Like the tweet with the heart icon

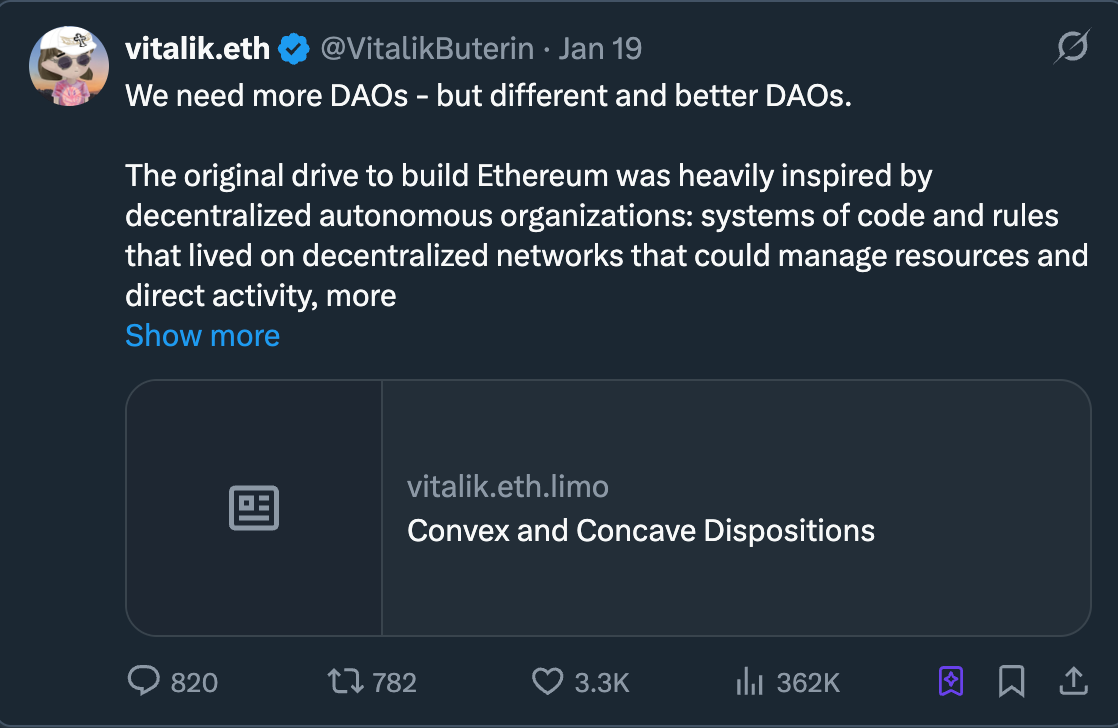tap(547, 682)
